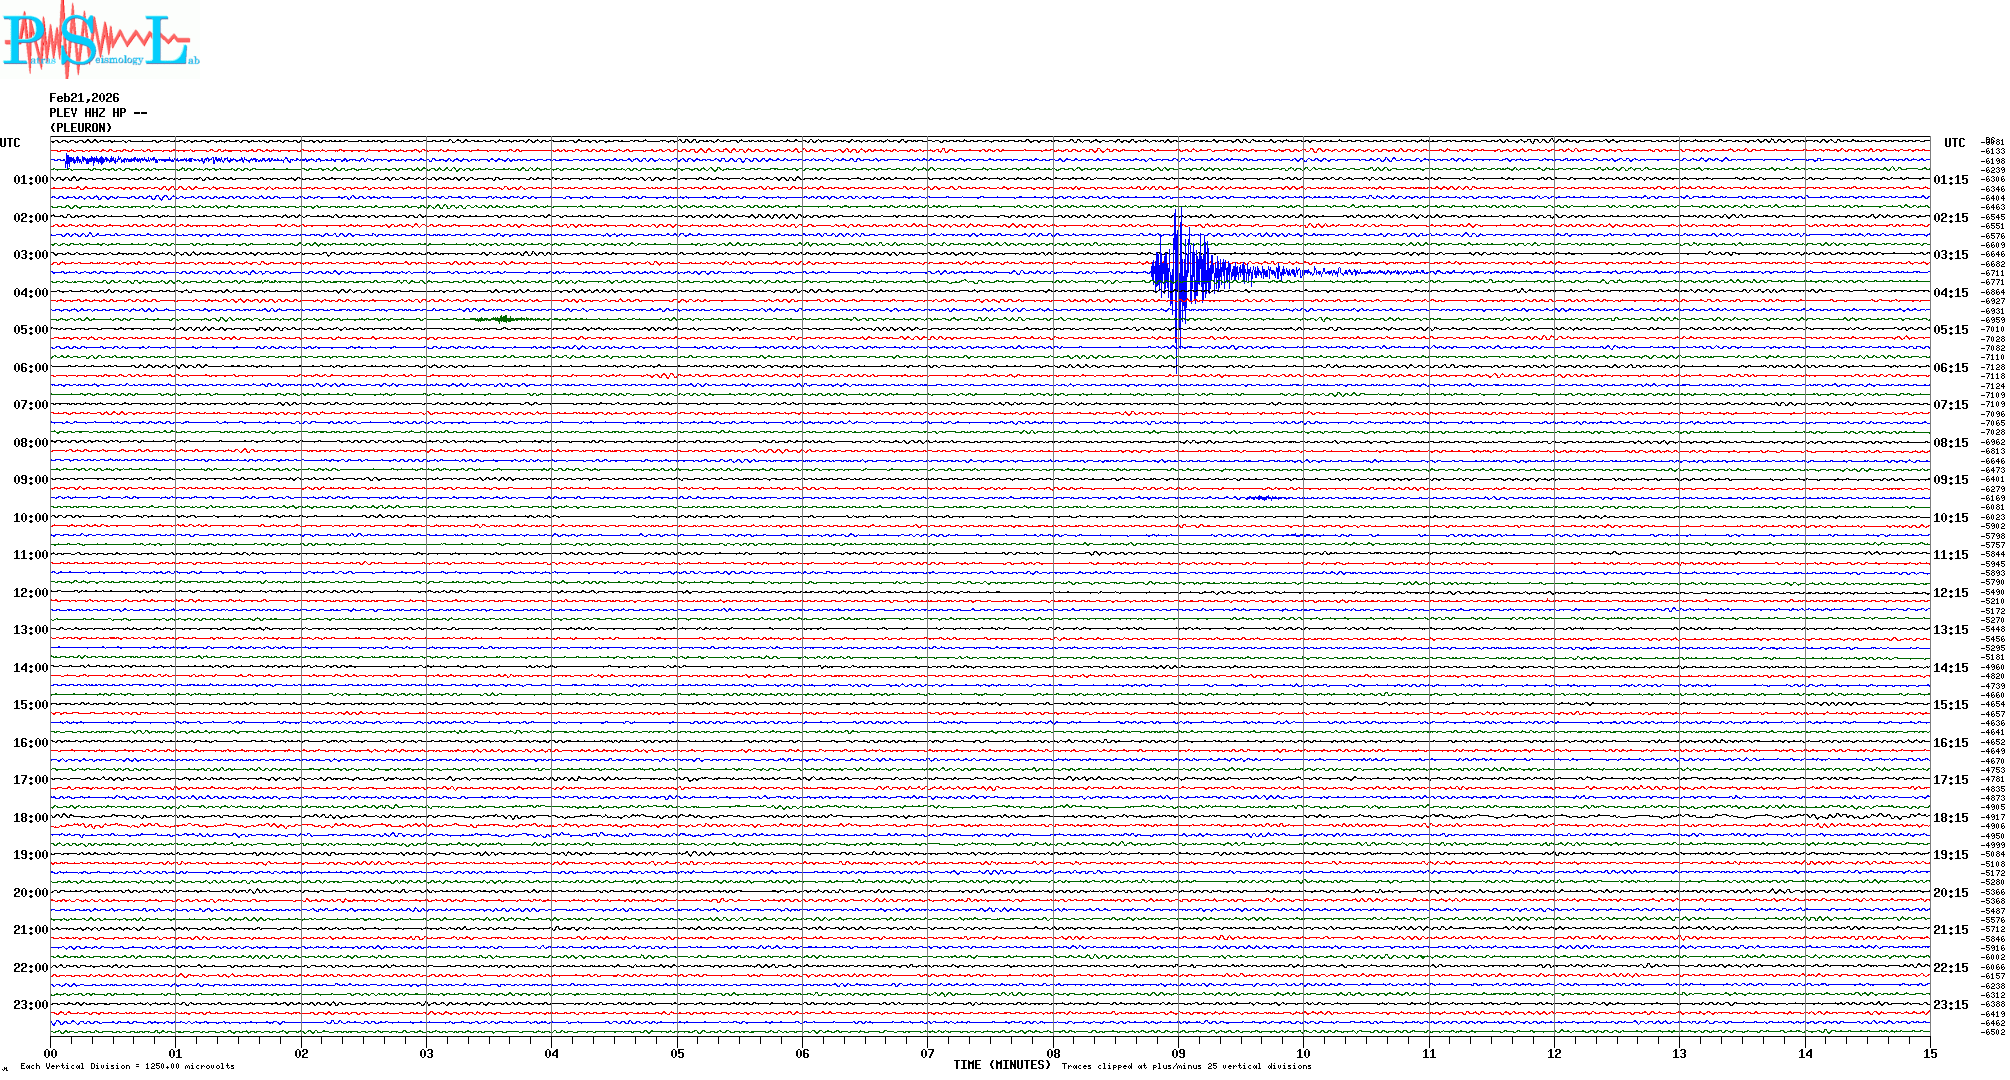The image size is (2010, 1080).
Task: Click the right UTC axis label
Action: tap(1954, 143)
